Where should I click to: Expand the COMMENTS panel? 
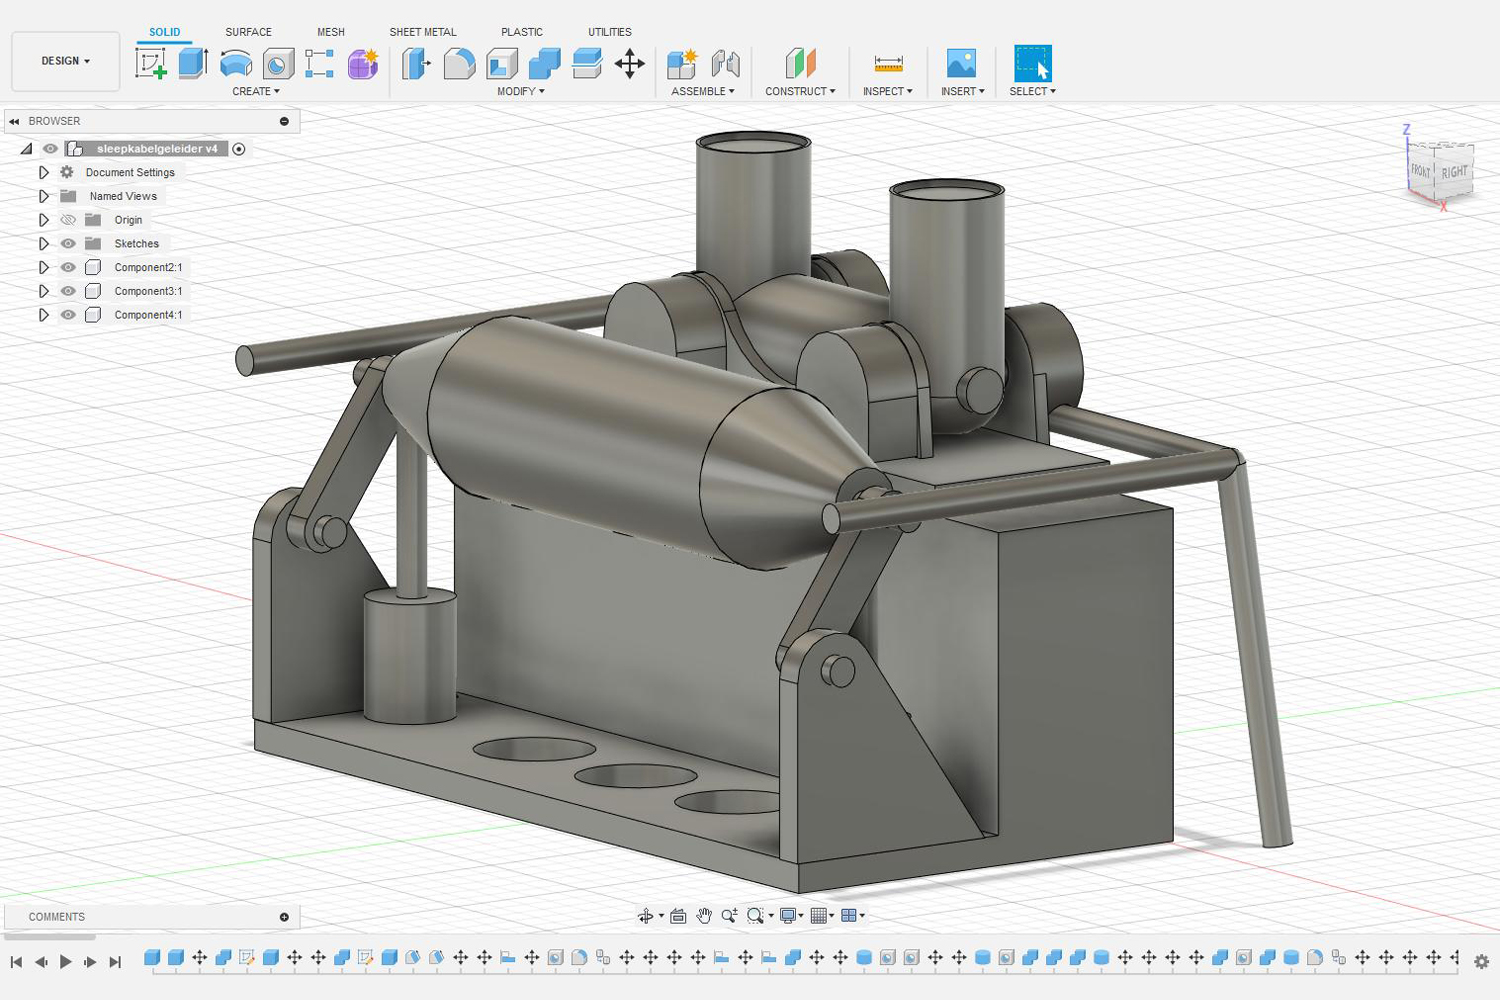pyautogui.click(x=284, y=917)
